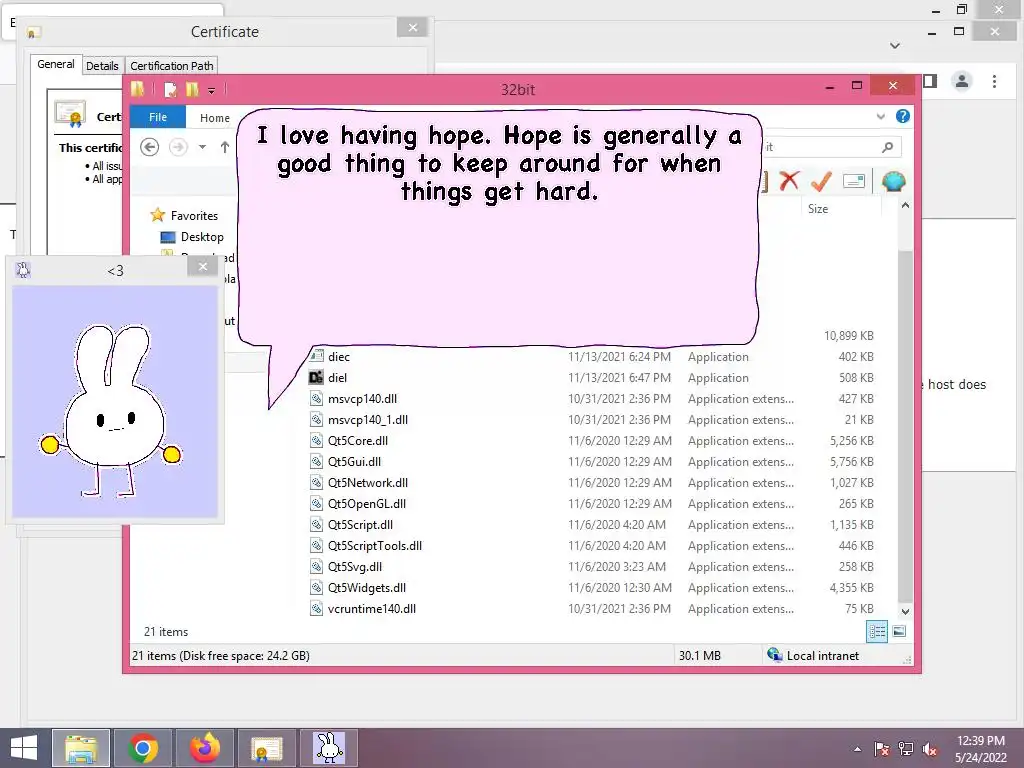The width and height of the screenshot is (1024, 768).
Task: Select Favorites in the navigation pane
Action: coord(194,216)
